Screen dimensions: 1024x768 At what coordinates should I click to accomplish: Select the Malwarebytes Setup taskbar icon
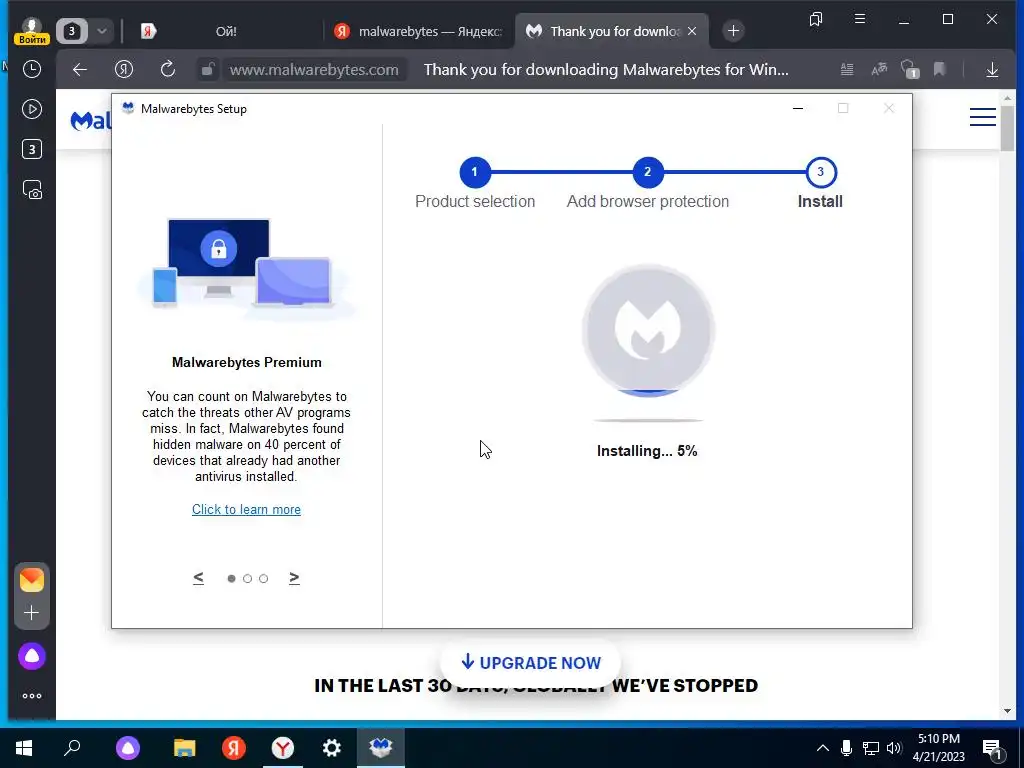(381, 748)
